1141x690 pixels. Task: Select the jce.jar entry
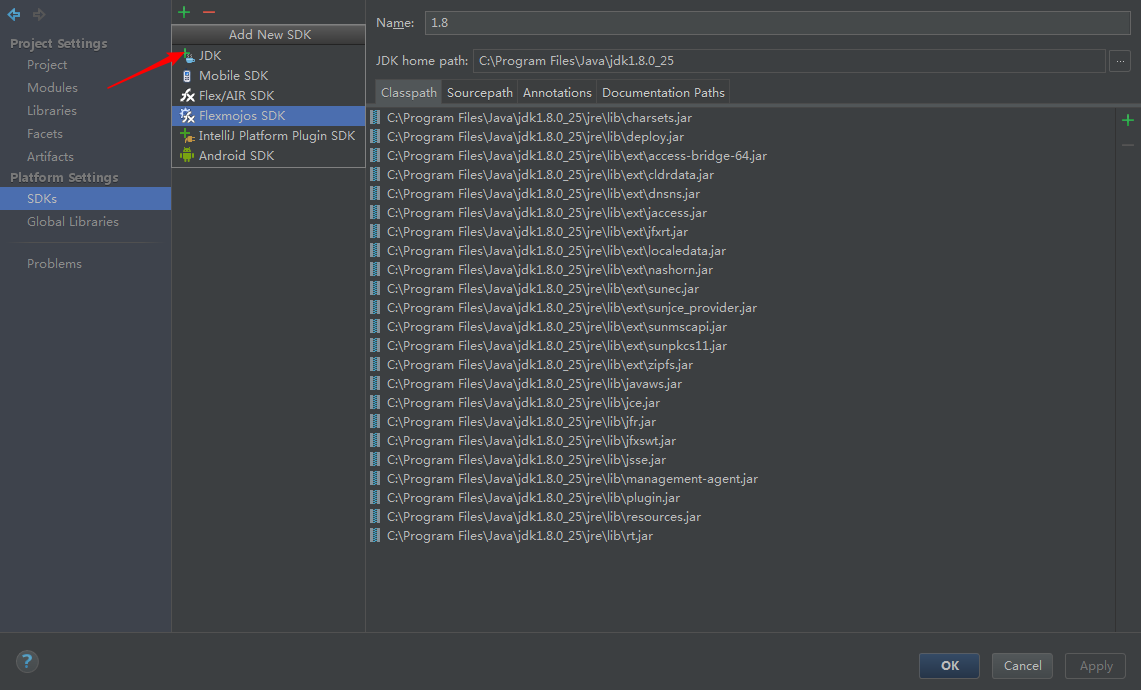pyautogui.click(x=515, y=402)
